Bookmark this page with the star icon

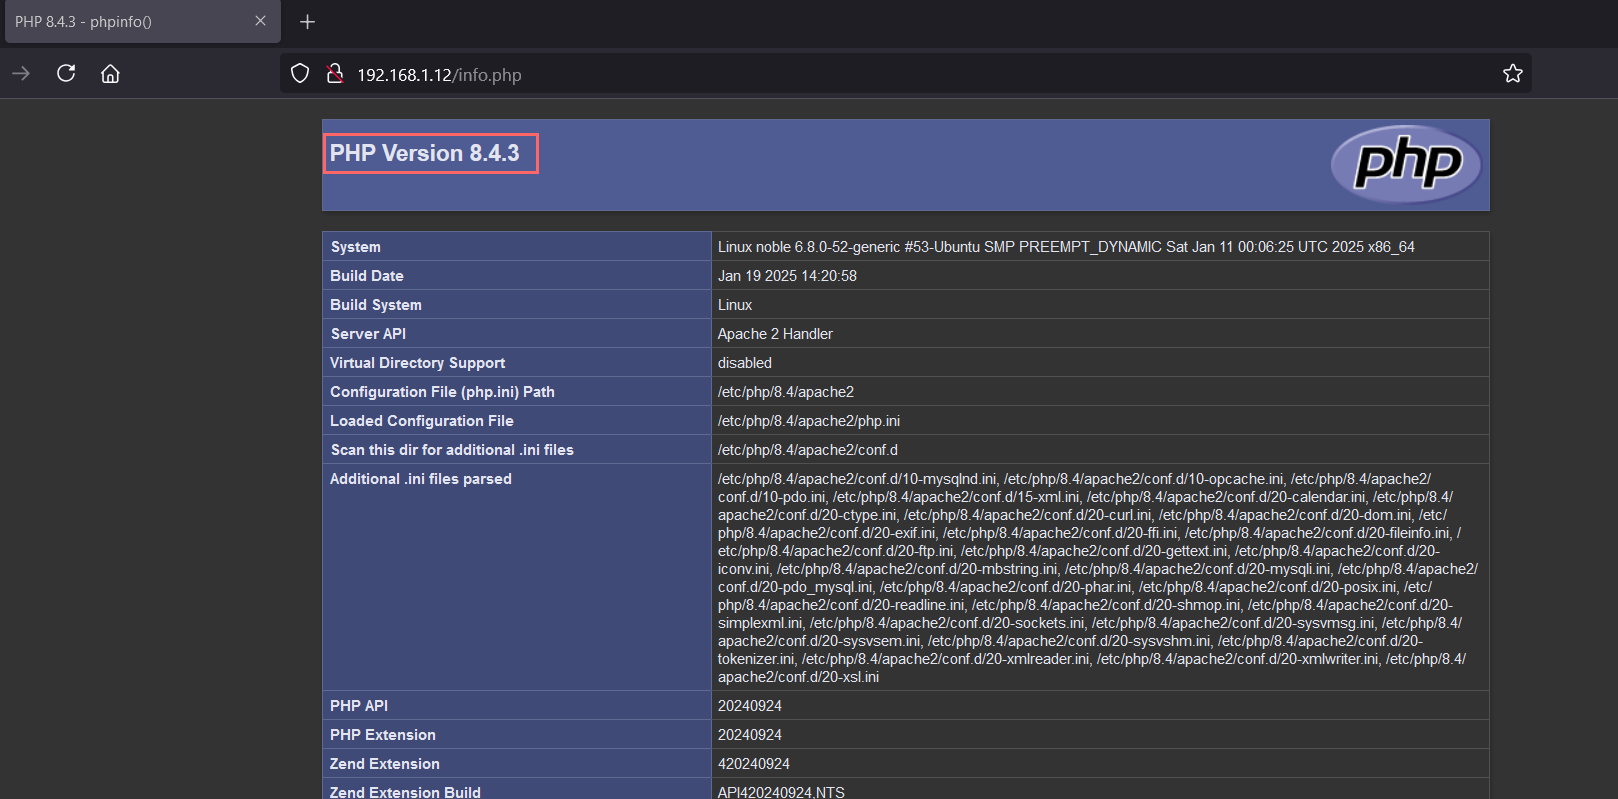(1512, 73)
